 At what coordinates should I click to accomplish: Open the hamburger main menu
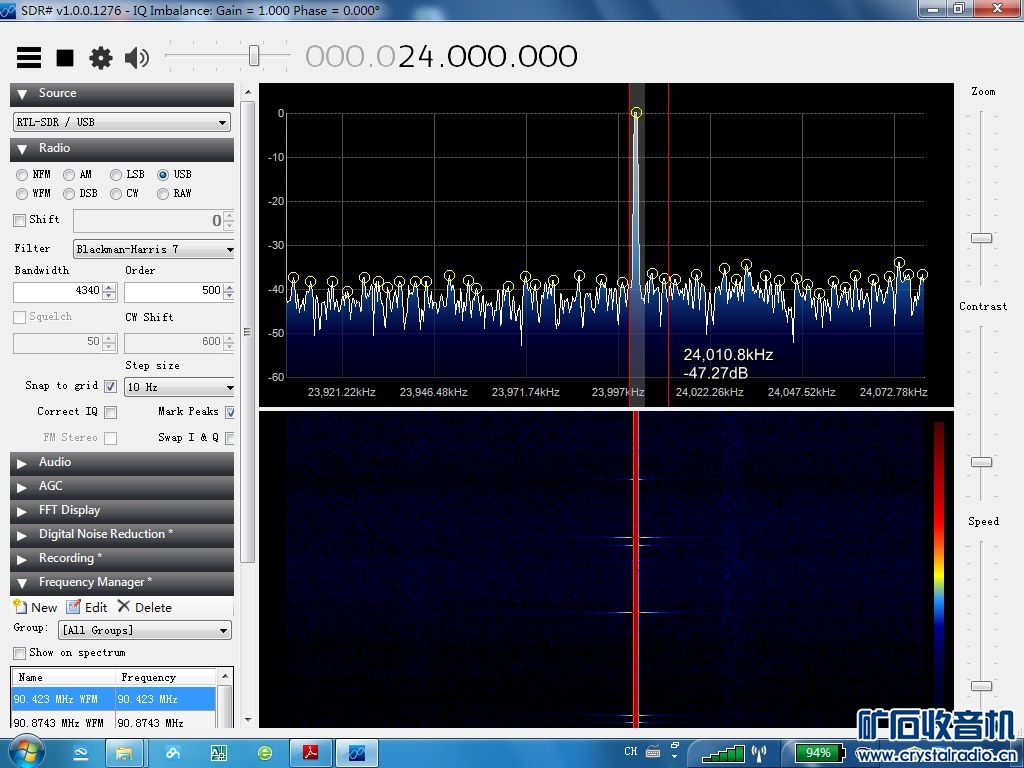[x=29, y=58]
